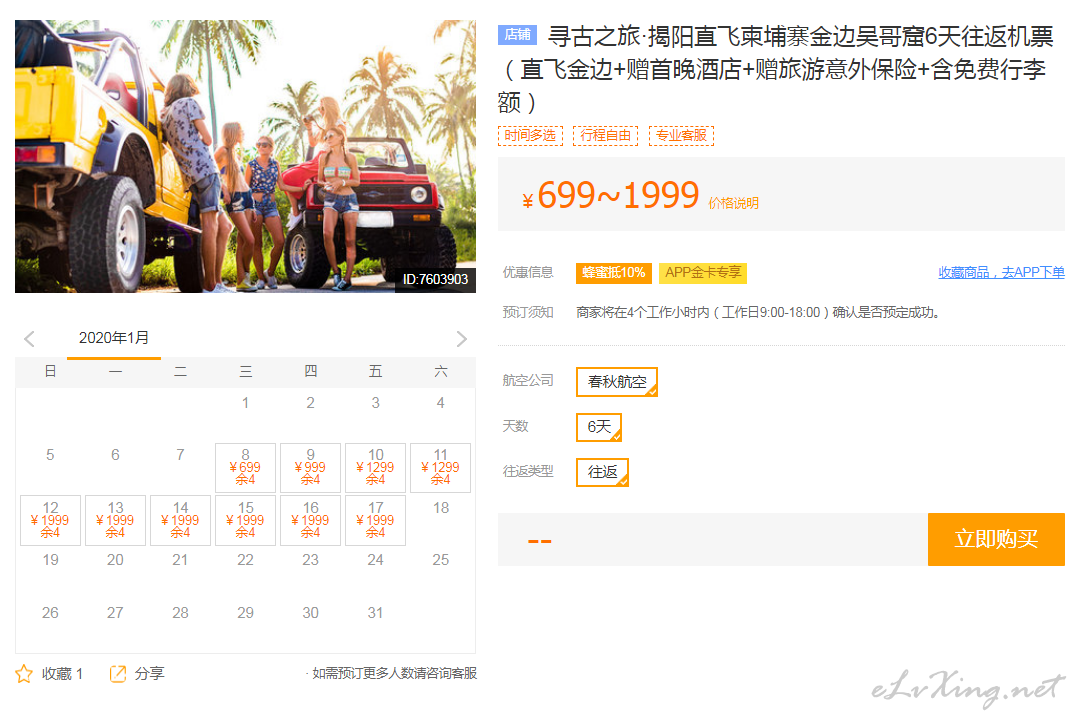Click the 分享 share label
This screenshot has width=1076, height=722.
[x=150, y=674]
